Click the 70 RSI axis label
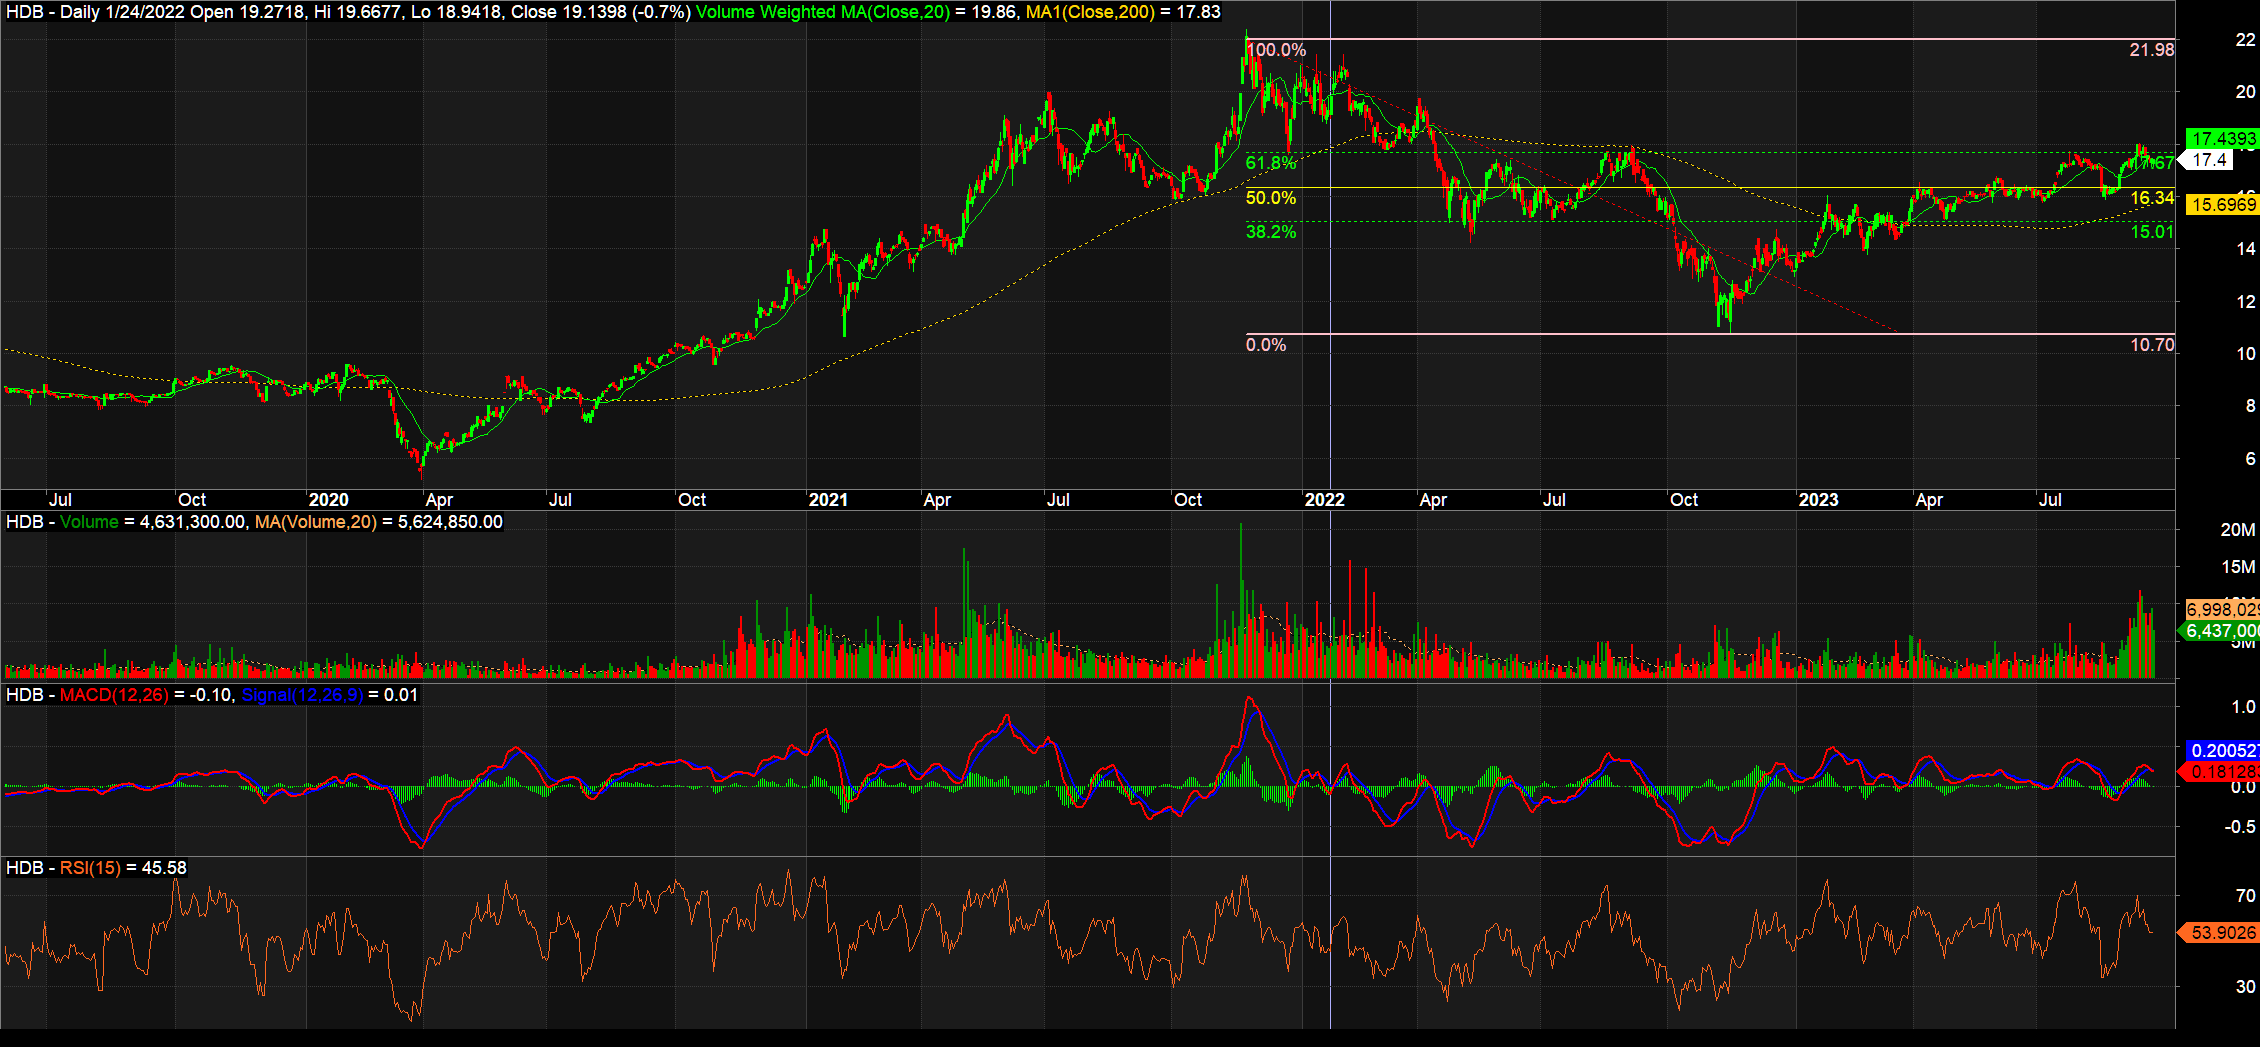The image size is (2260, 1047). tap(2246, 896)
